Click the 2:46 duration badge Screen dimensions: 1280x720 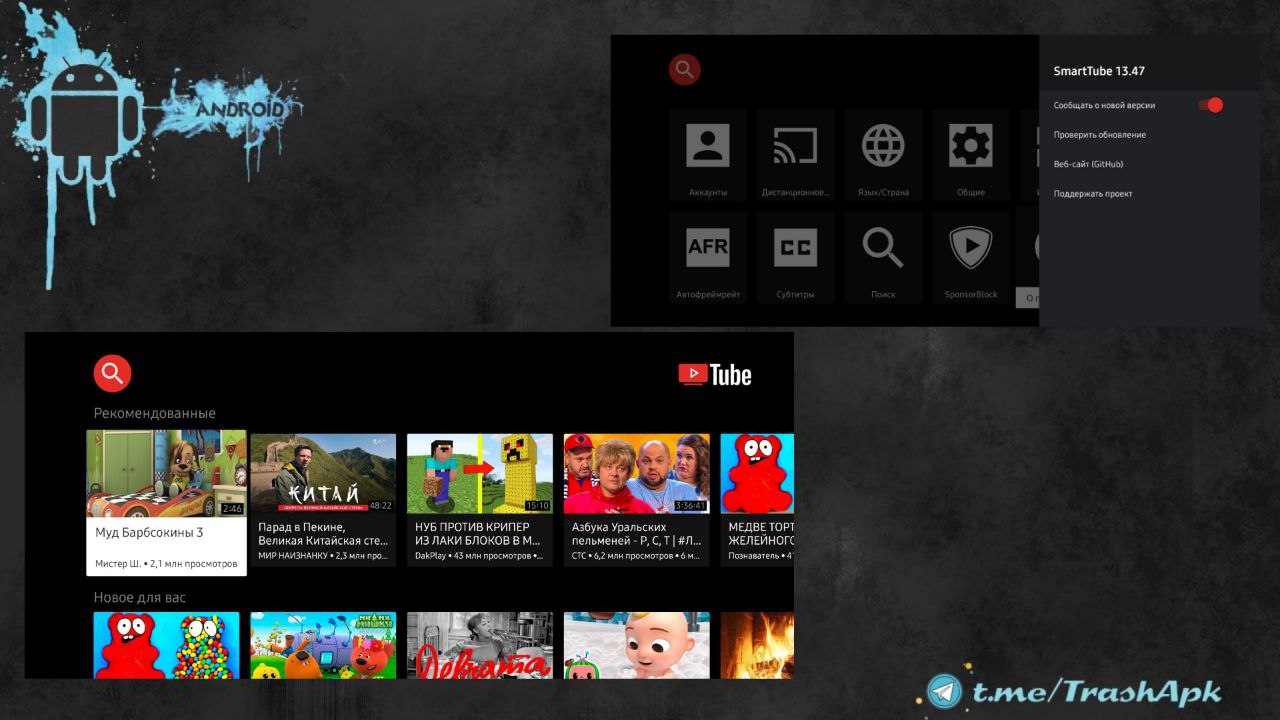232,509
